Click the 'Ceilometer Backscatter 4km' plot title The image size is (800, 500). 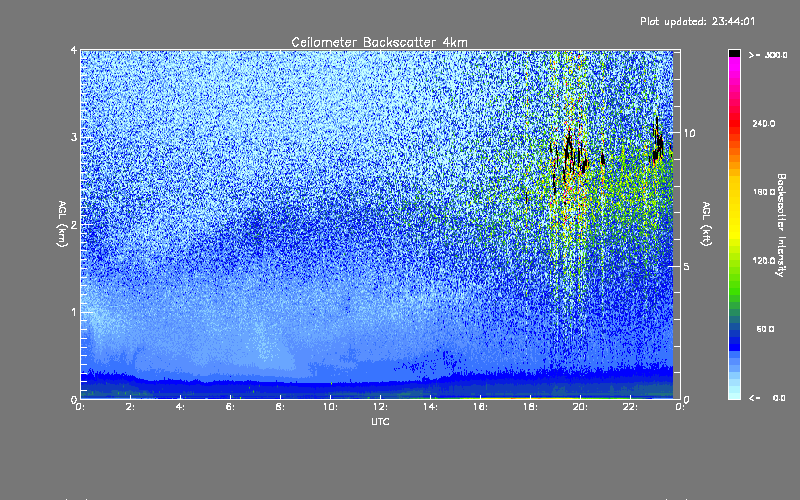pos(379,42)
